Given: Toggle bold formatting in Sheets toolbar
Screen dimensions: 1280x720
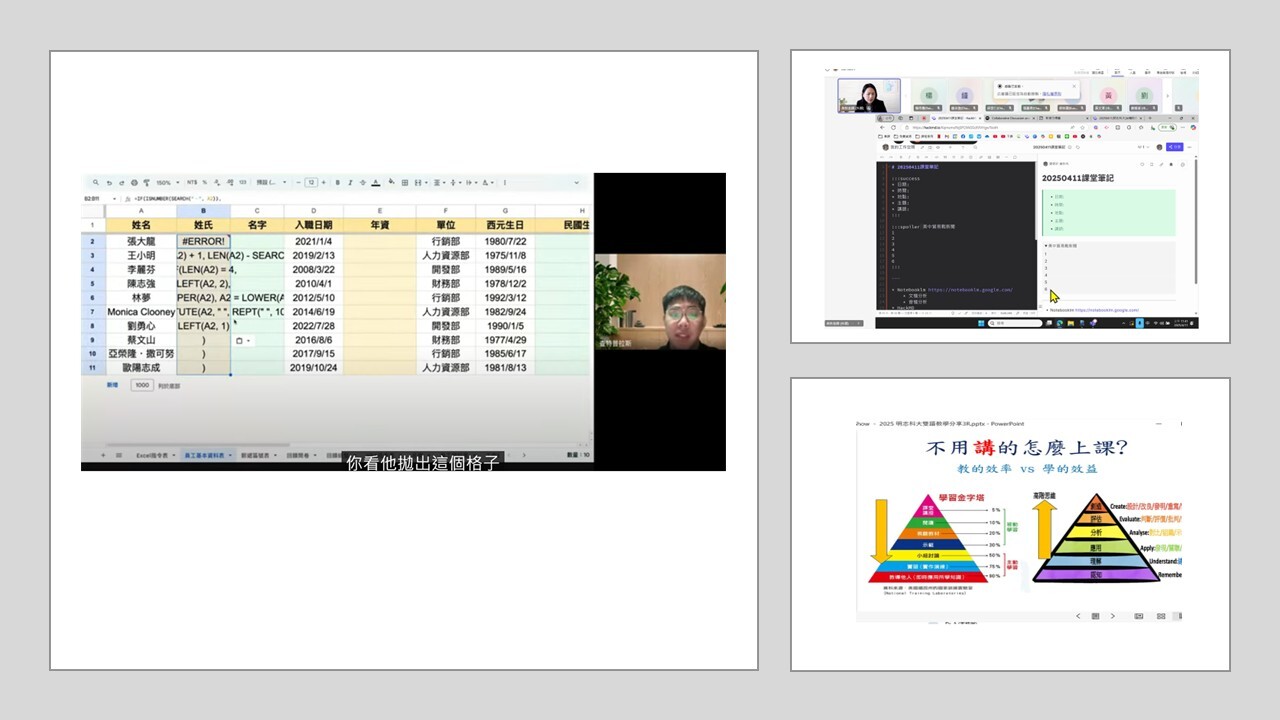Looking at the screenshot, I should pos(337,183).
